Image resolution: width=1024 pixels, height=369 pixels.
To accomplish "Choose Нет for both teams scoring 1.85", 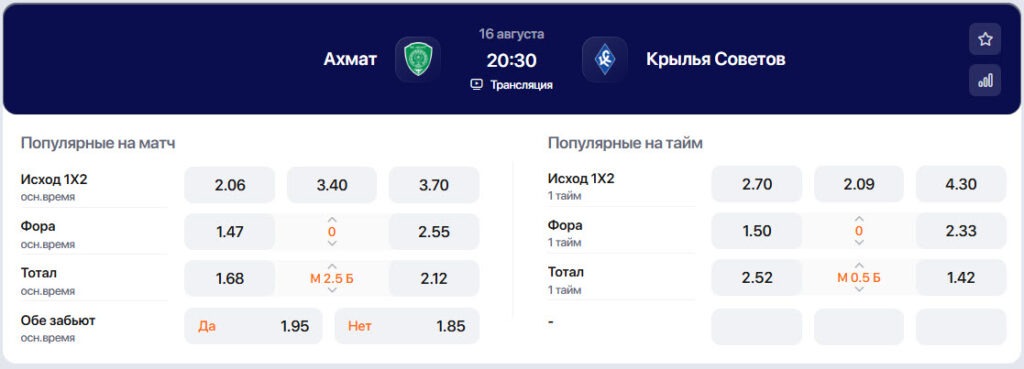I will 407,326.
